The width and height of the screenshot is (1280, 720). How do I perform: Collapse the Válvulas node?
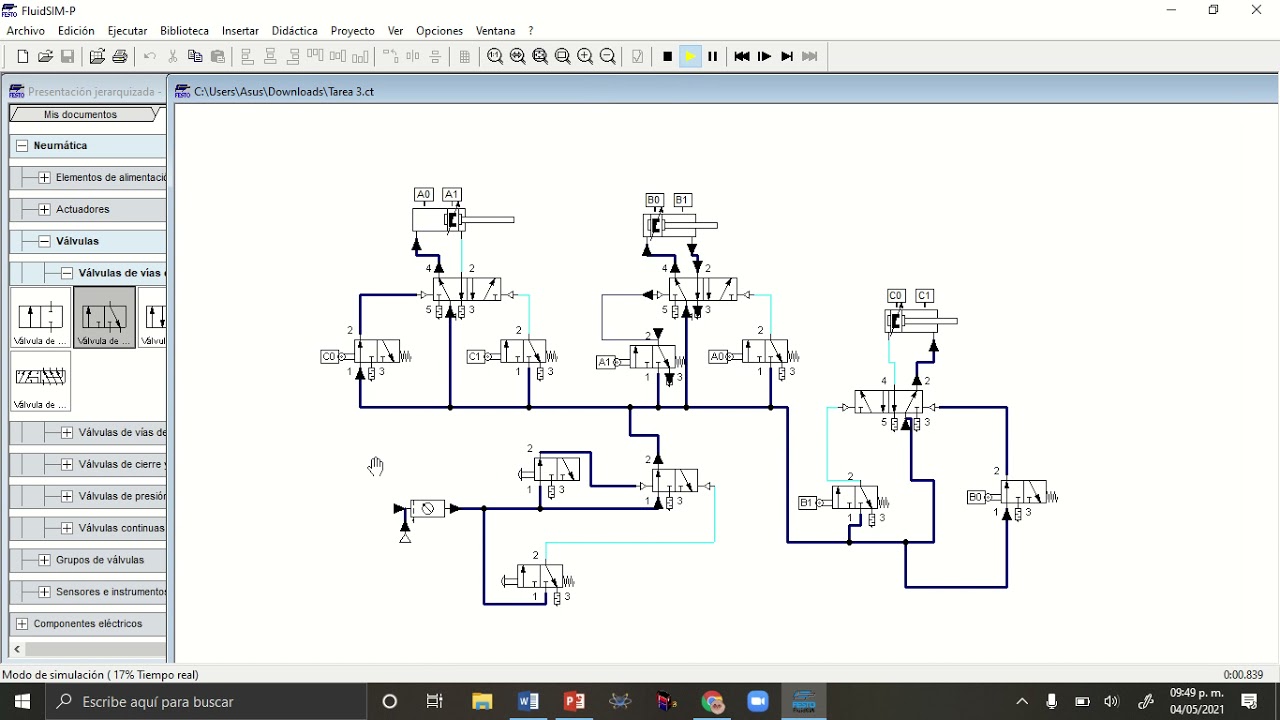(x=44, y=241)
